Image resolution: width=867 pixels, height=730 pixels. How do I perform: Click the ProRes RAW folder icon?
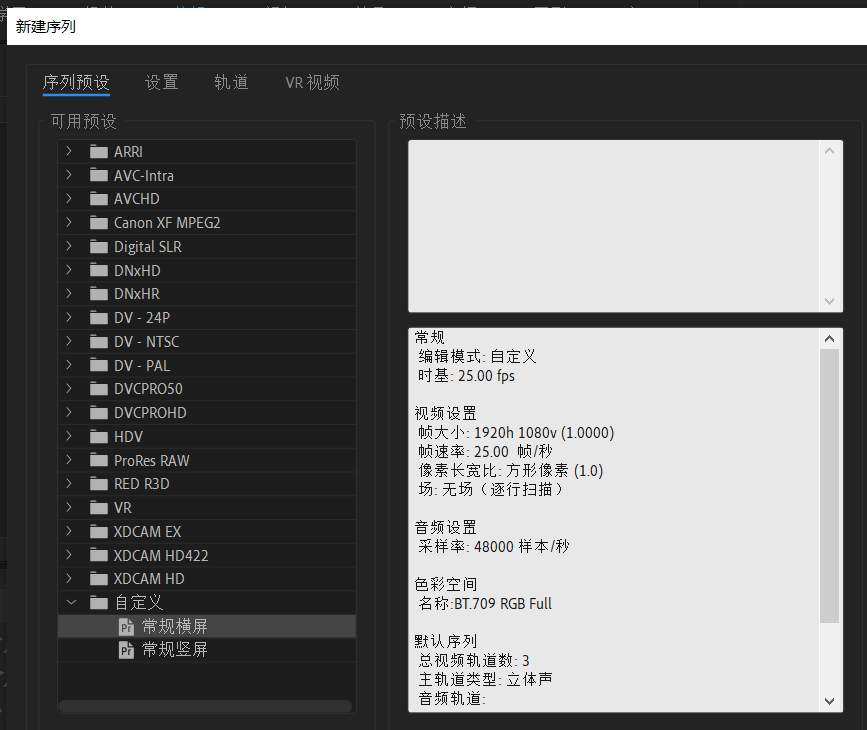coord(98,461)
